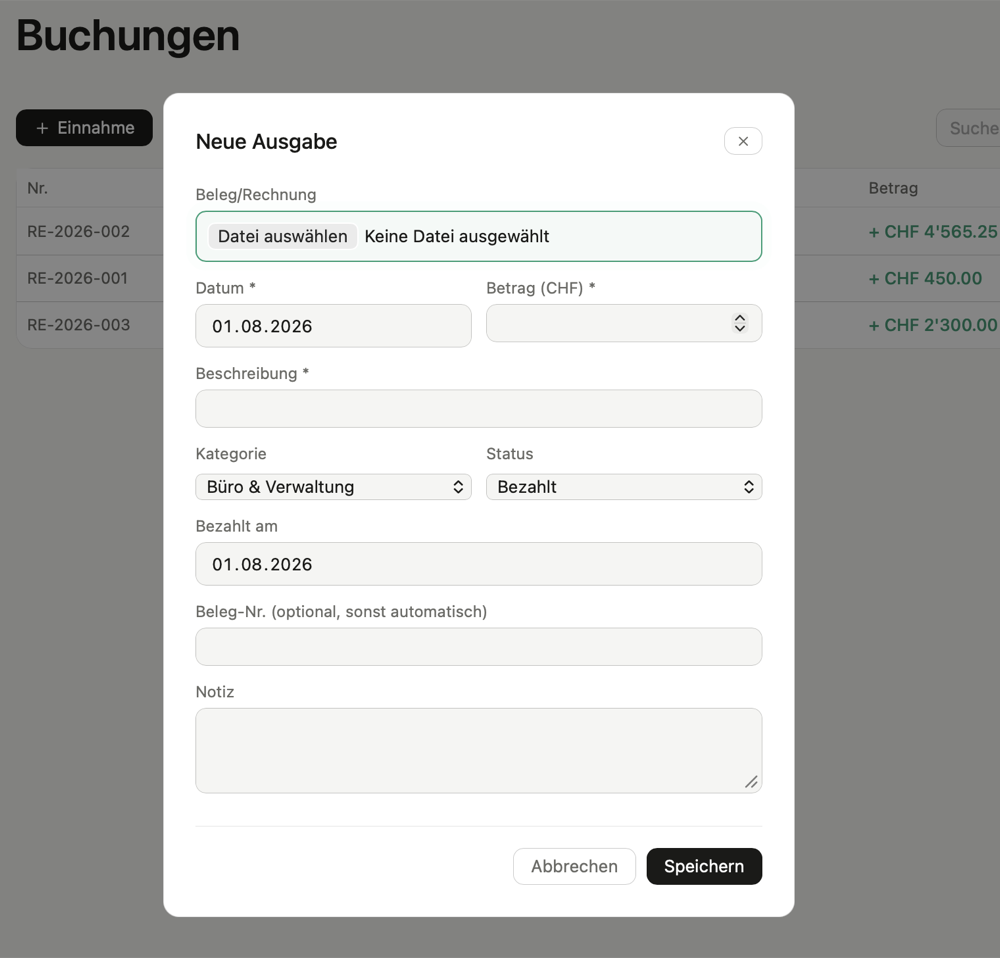
Task: Open the Status dropdown showing Bezahlt
Action: [624, 487]
